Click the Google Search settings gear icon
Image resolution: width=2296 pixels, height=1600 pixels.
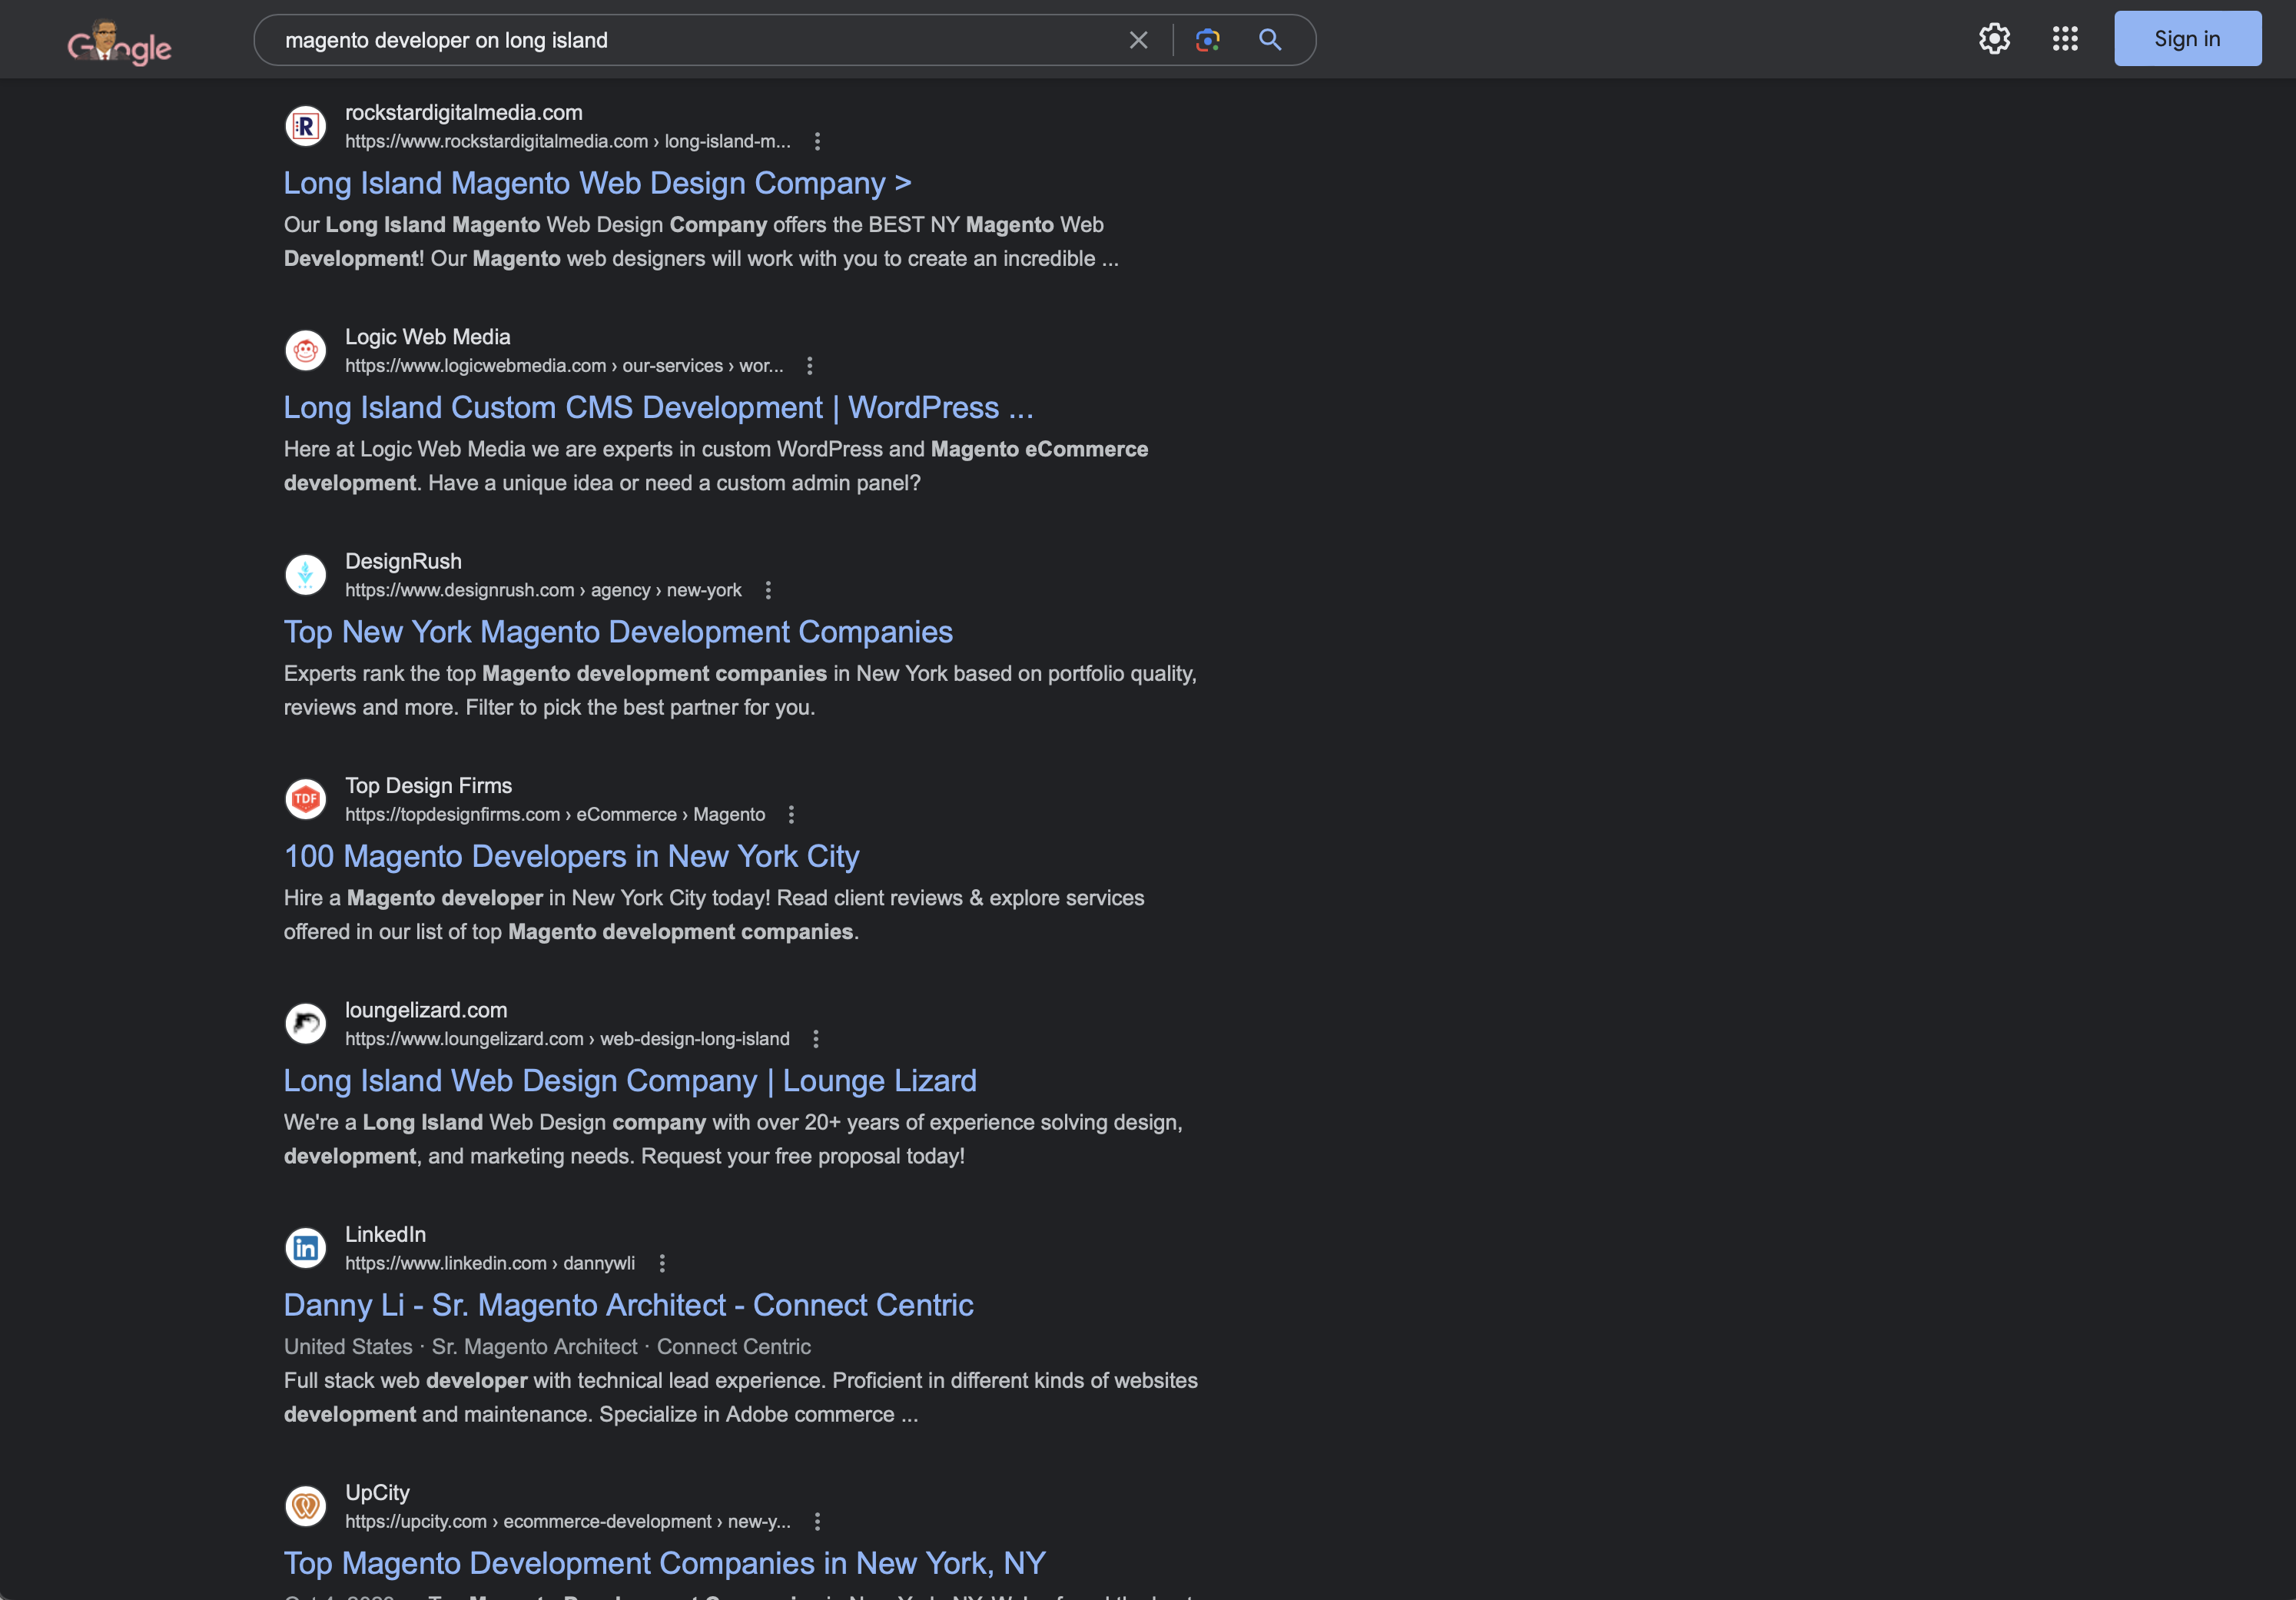click(1994, 38)
